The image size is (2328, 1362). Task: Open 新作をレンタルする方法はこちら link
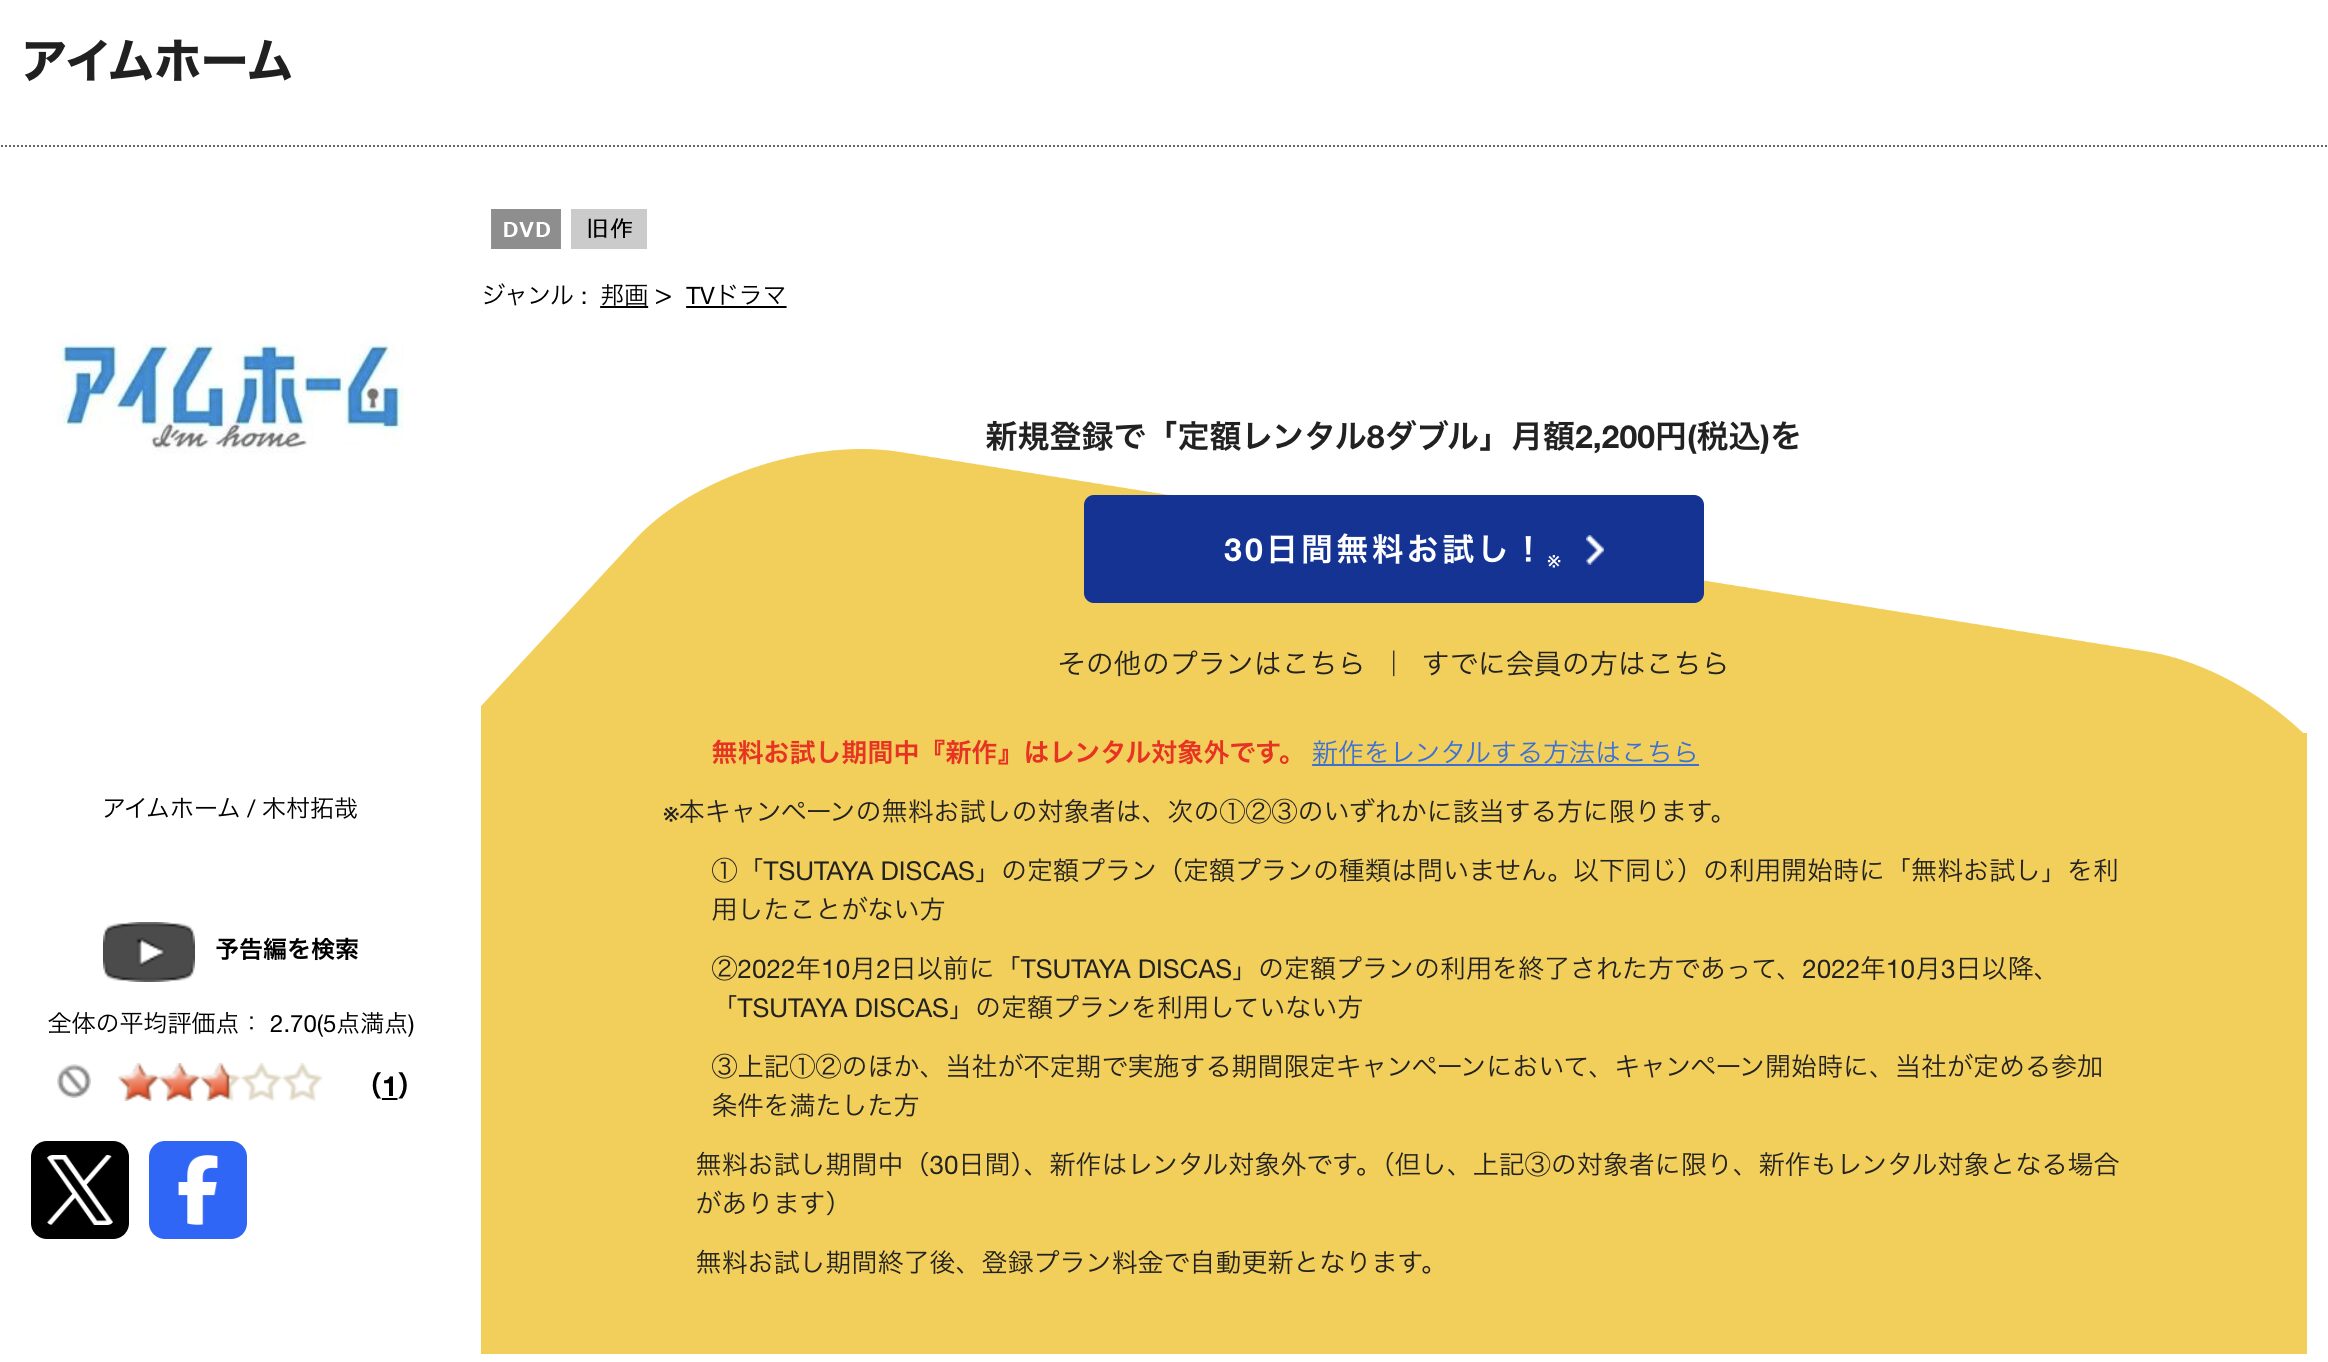click(x=1505, y=752)
